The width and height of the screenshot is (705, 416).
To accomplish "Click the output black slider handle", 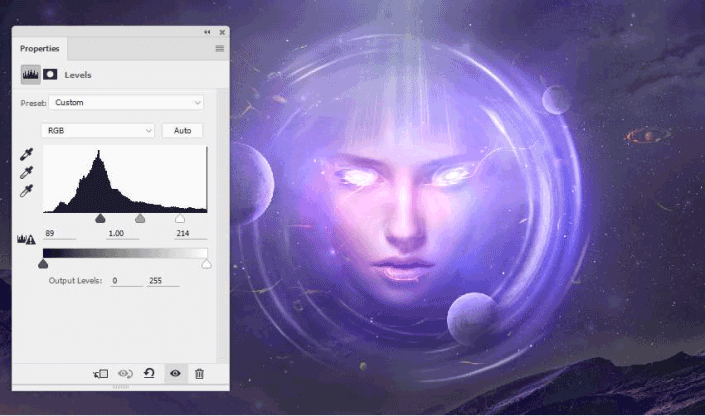I will coord(43,264).
